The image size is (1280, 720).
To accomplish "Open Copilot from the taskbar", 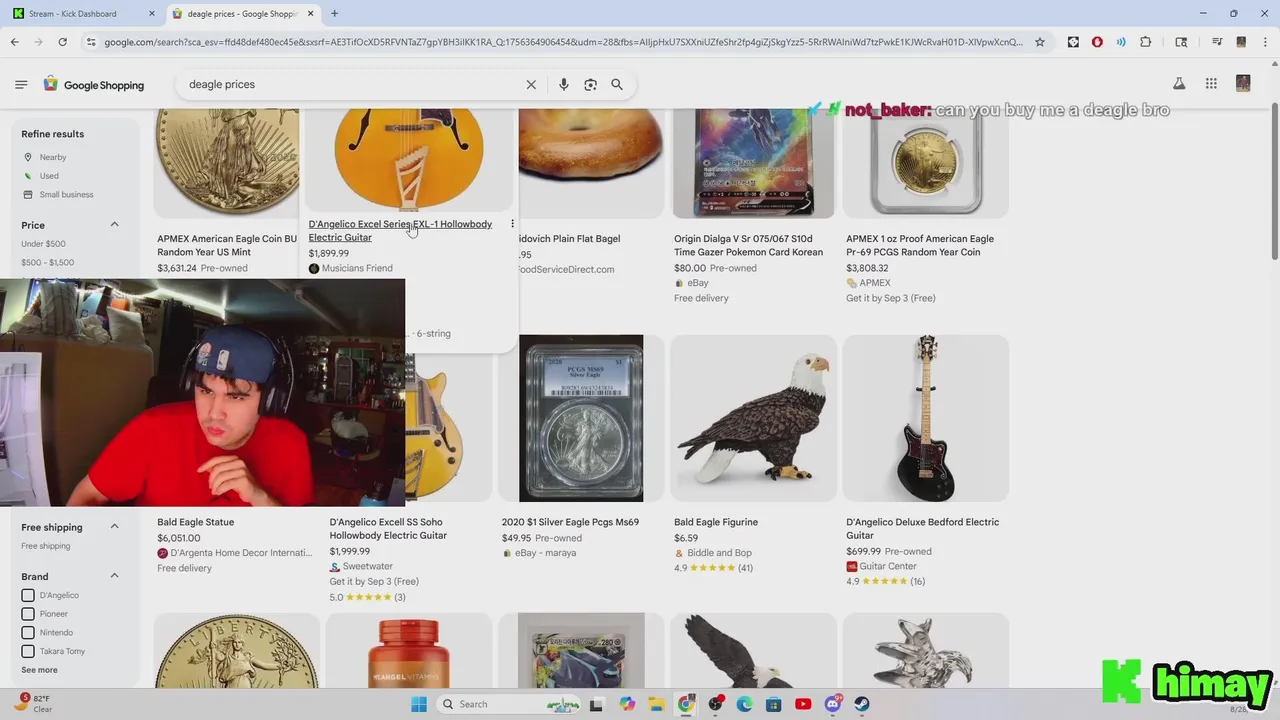I will [x=626, y=704].
